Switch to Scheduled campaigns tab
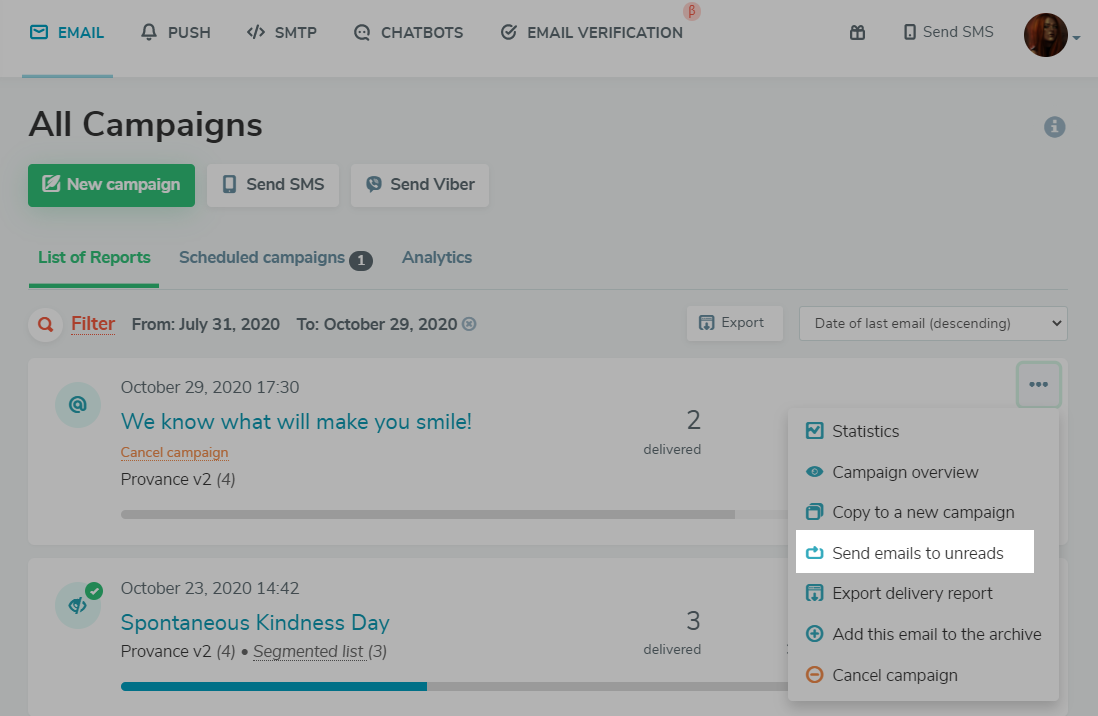Viewport: 1098px width, 716px height. 262,258
